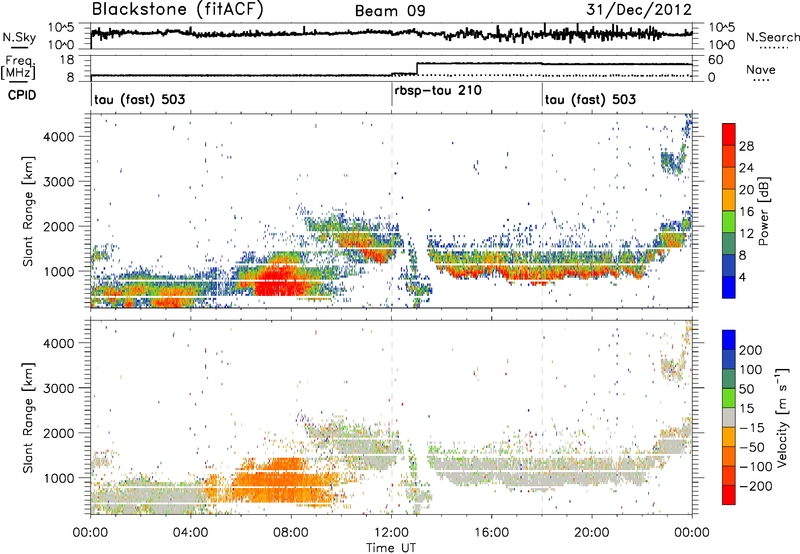
Task: Pick the gray segment of Velocity colorbar
Action: (729, 417)
